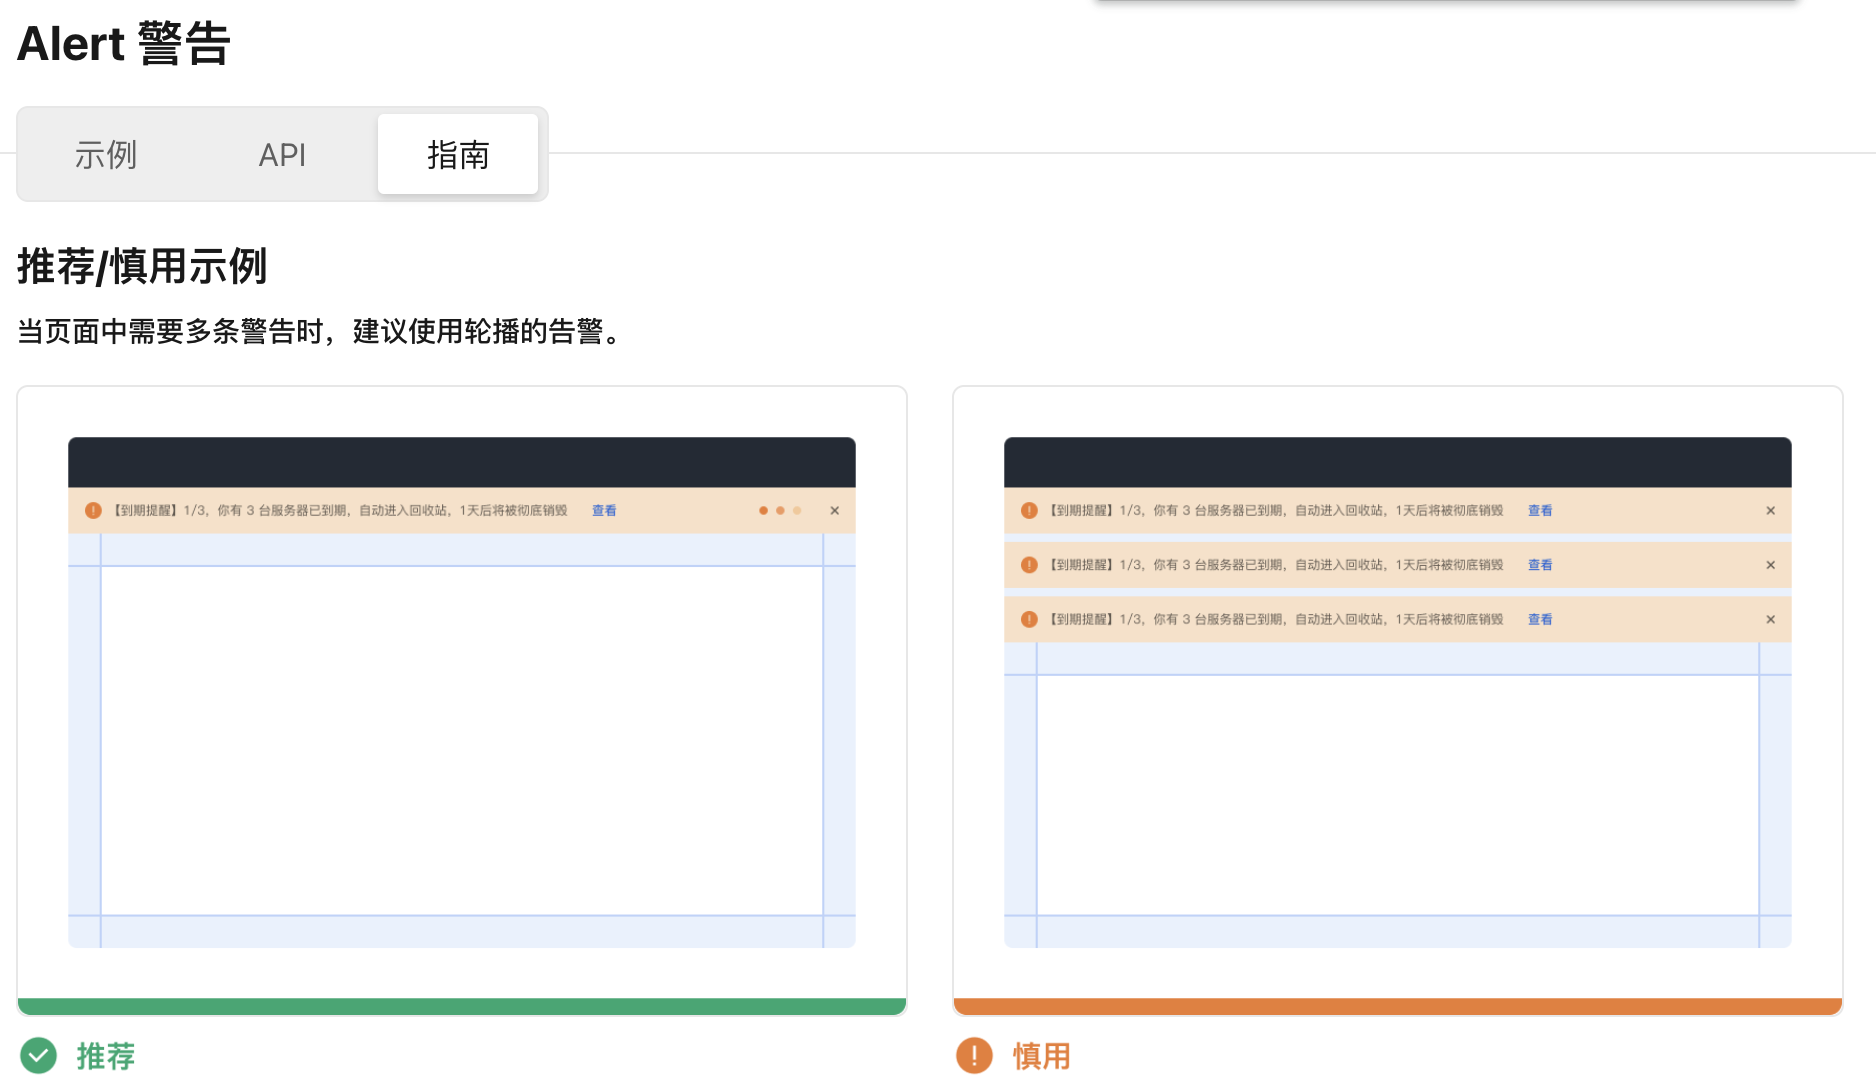
Task: Select the 指南 tab
Action: [x=458, y=154]
